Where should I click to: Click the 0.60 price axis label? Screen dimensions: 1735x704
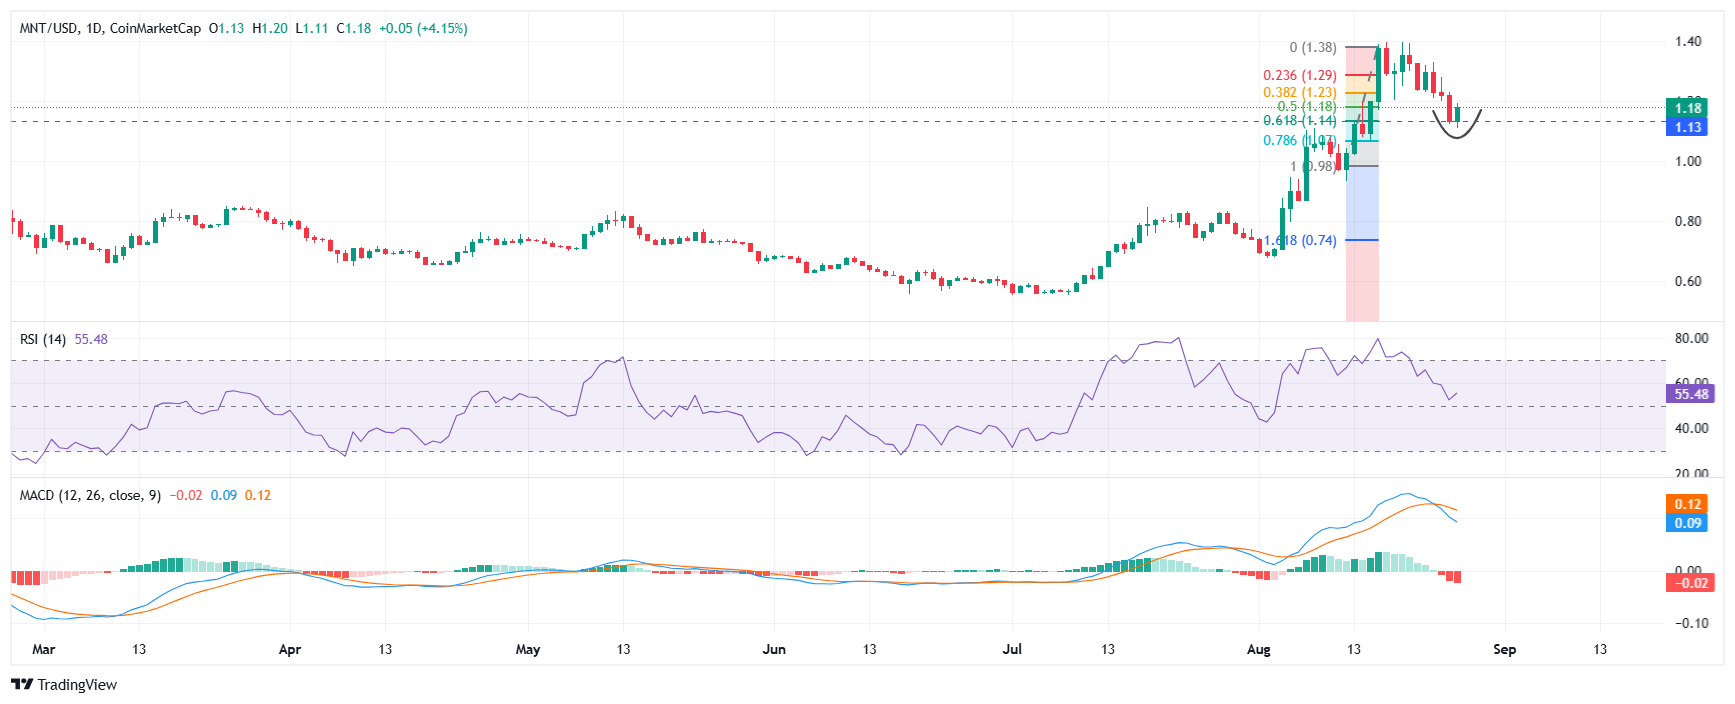pos(1688,281)
